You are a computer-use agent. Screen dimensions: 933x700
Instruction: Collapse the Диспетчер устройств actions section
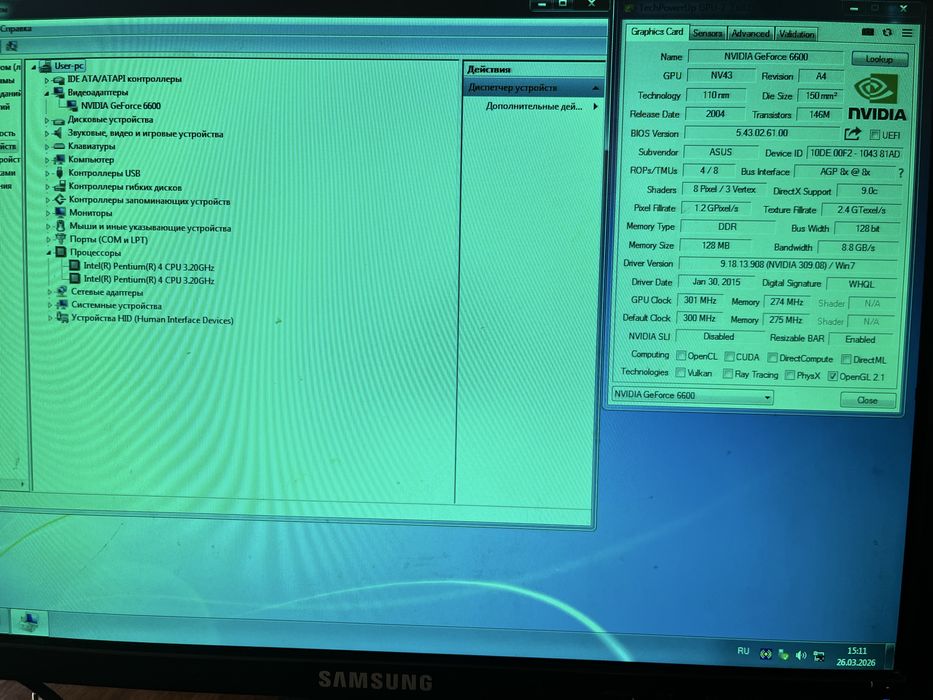(596, 89)
